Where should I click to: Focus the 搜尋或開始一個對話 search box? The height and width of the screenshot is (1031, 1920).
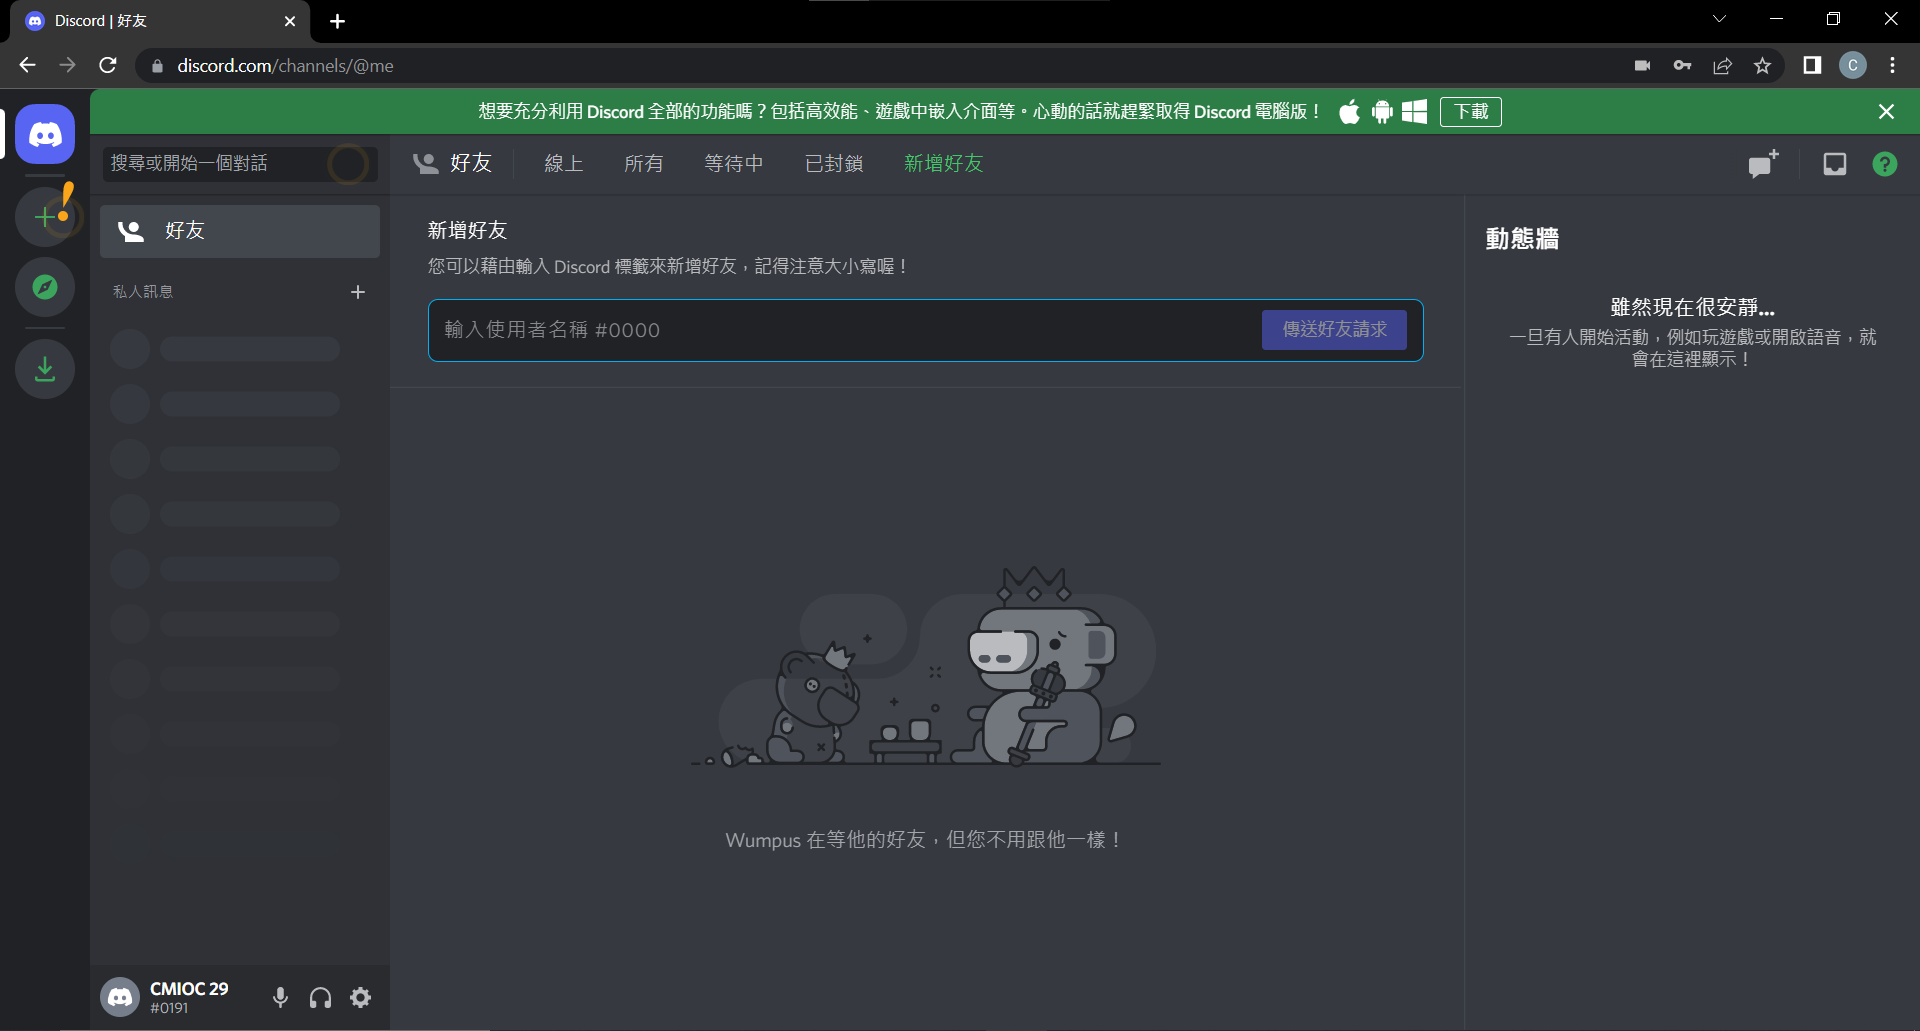[x=240, y=164]
